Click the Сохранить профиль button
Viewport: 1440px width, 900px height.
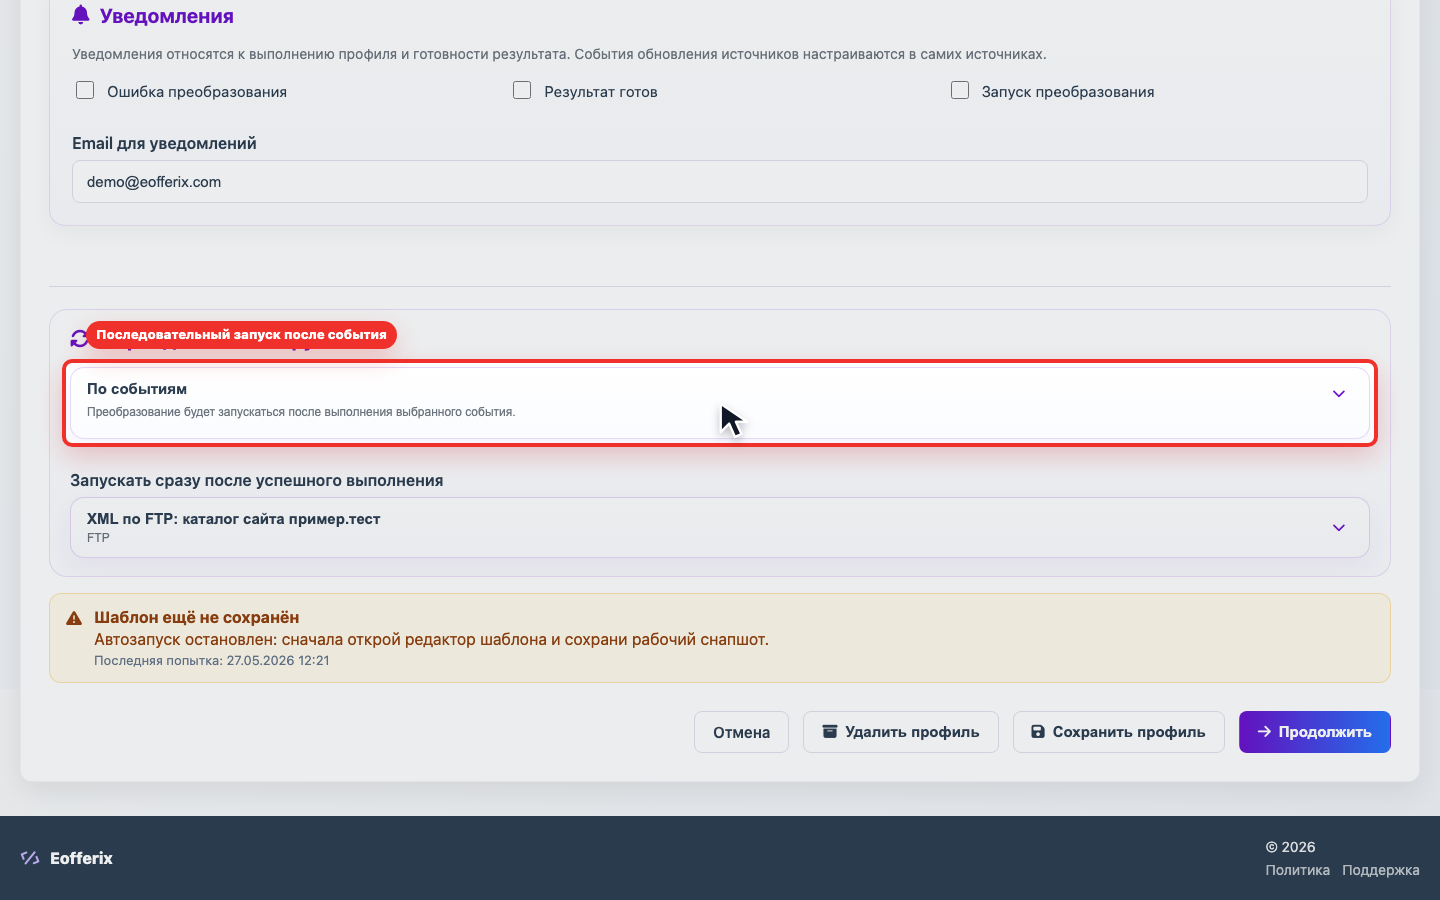pos(1119,732)
